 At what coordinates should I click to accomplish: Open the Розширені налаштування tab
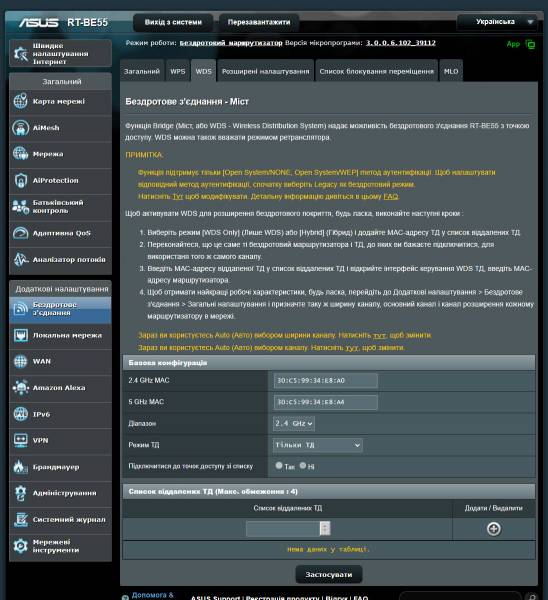(266, 71)
